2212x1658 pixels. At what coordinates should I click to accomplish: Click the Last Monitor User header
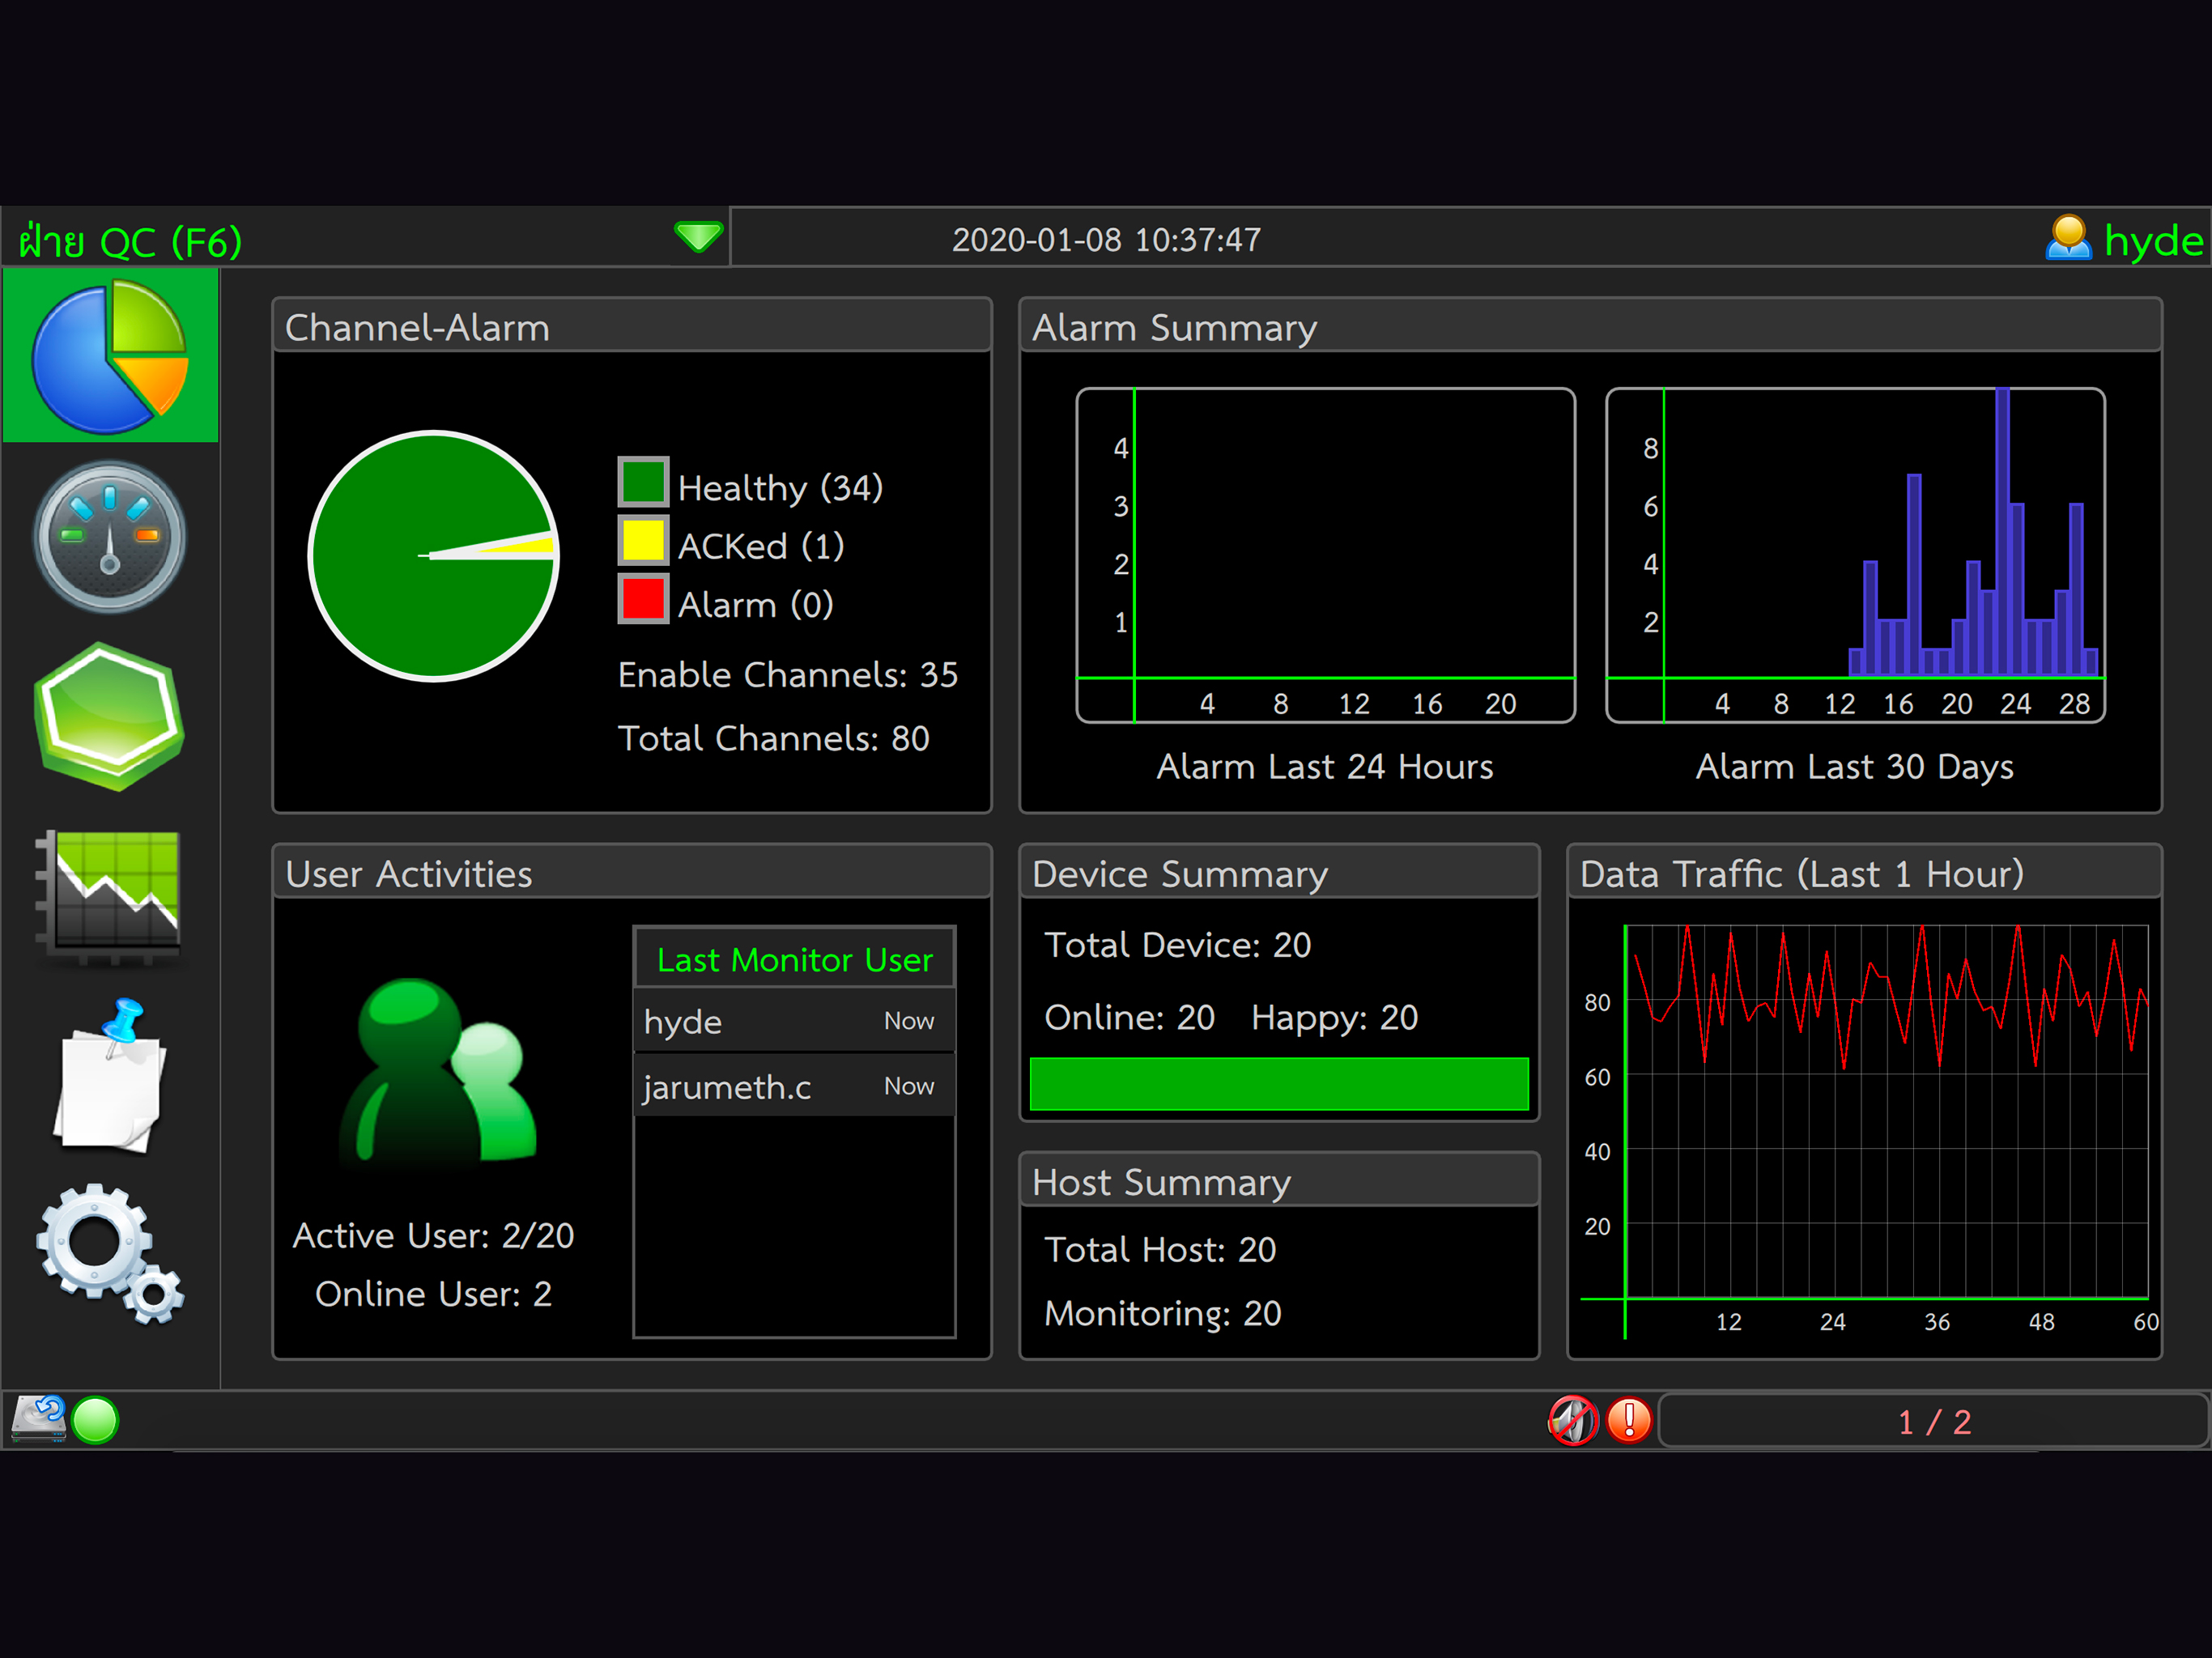click(794, 959)
